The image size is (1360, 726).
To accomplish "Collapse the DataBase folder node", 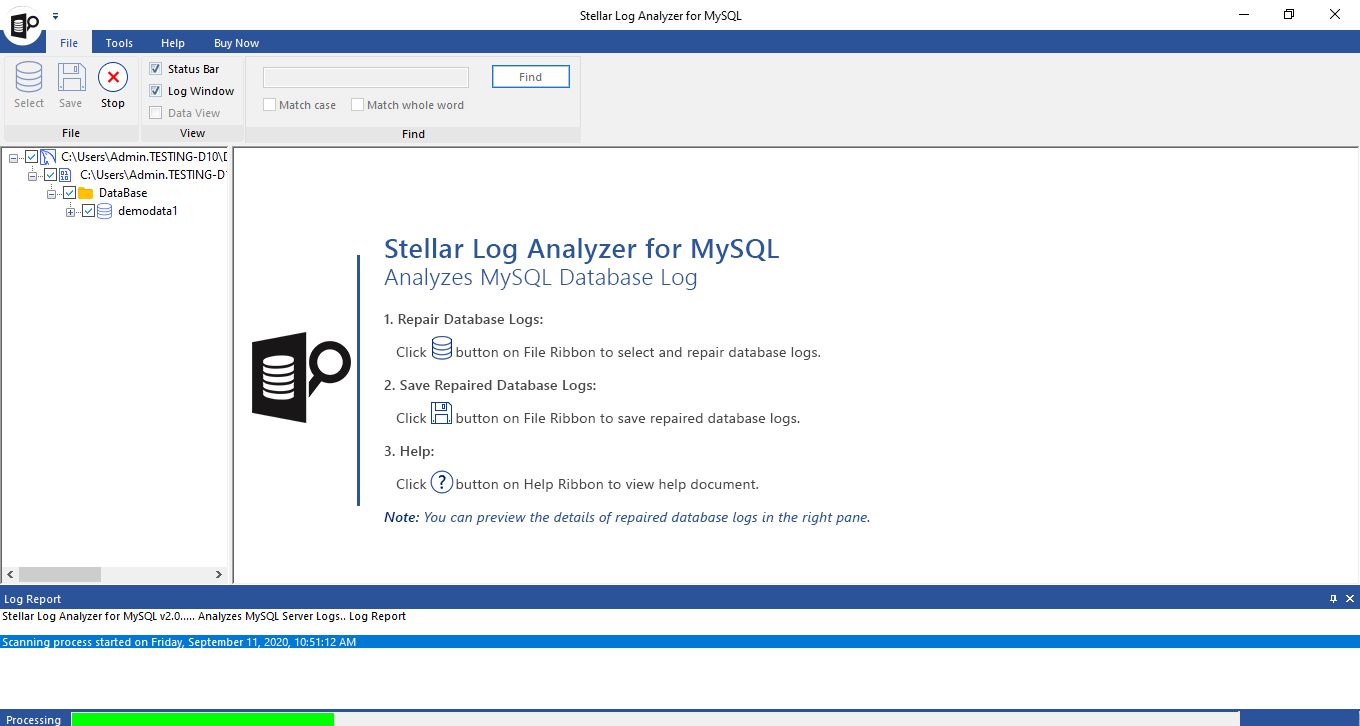I will [x=51, y=193].
